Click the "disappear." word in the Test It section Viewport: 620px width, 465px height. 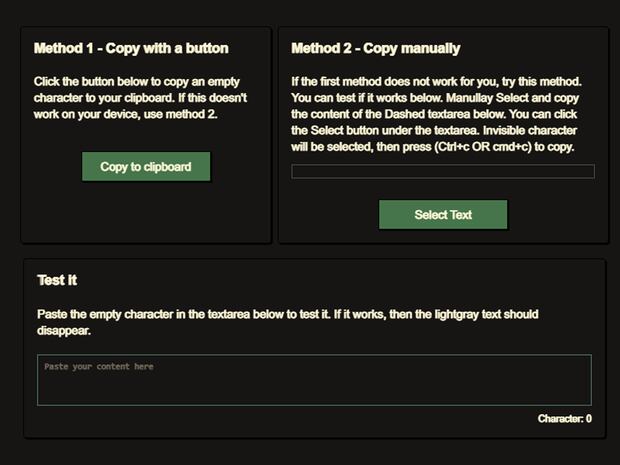coord(64,331)
